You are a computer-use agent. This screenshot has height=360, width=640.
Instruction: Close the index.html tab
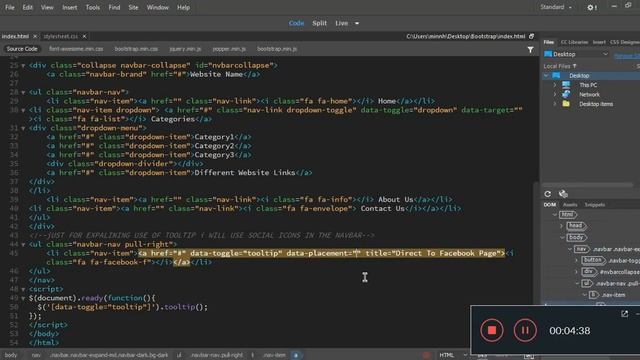click(35, 36)
